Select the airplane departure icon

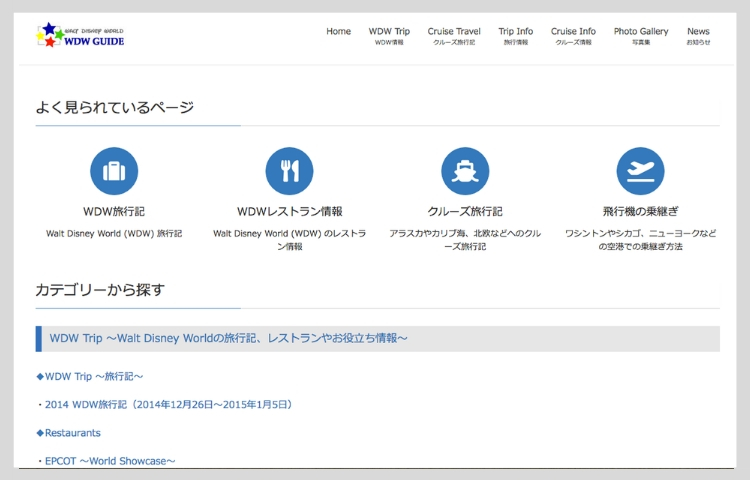[640, 171]
